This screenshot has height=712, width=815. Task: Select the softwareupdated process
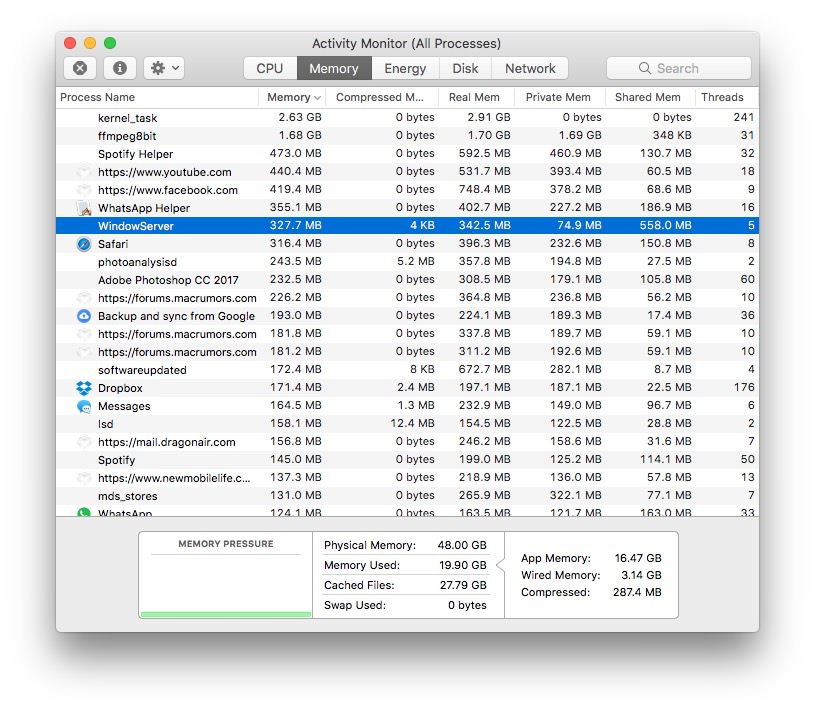coord(407,370)
